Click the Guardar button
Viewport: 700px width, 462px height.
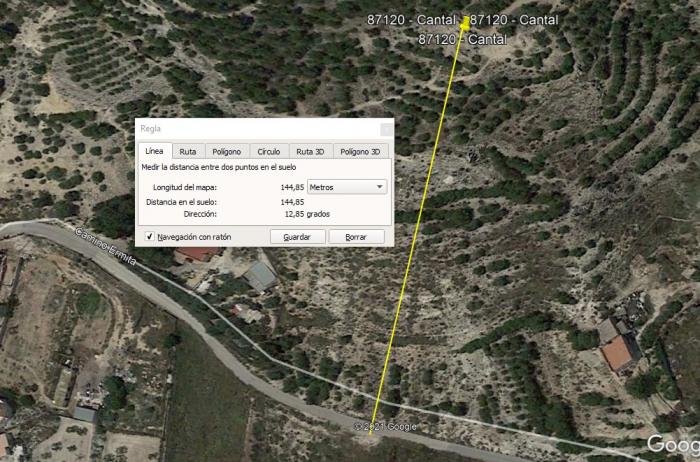(297, 237)
